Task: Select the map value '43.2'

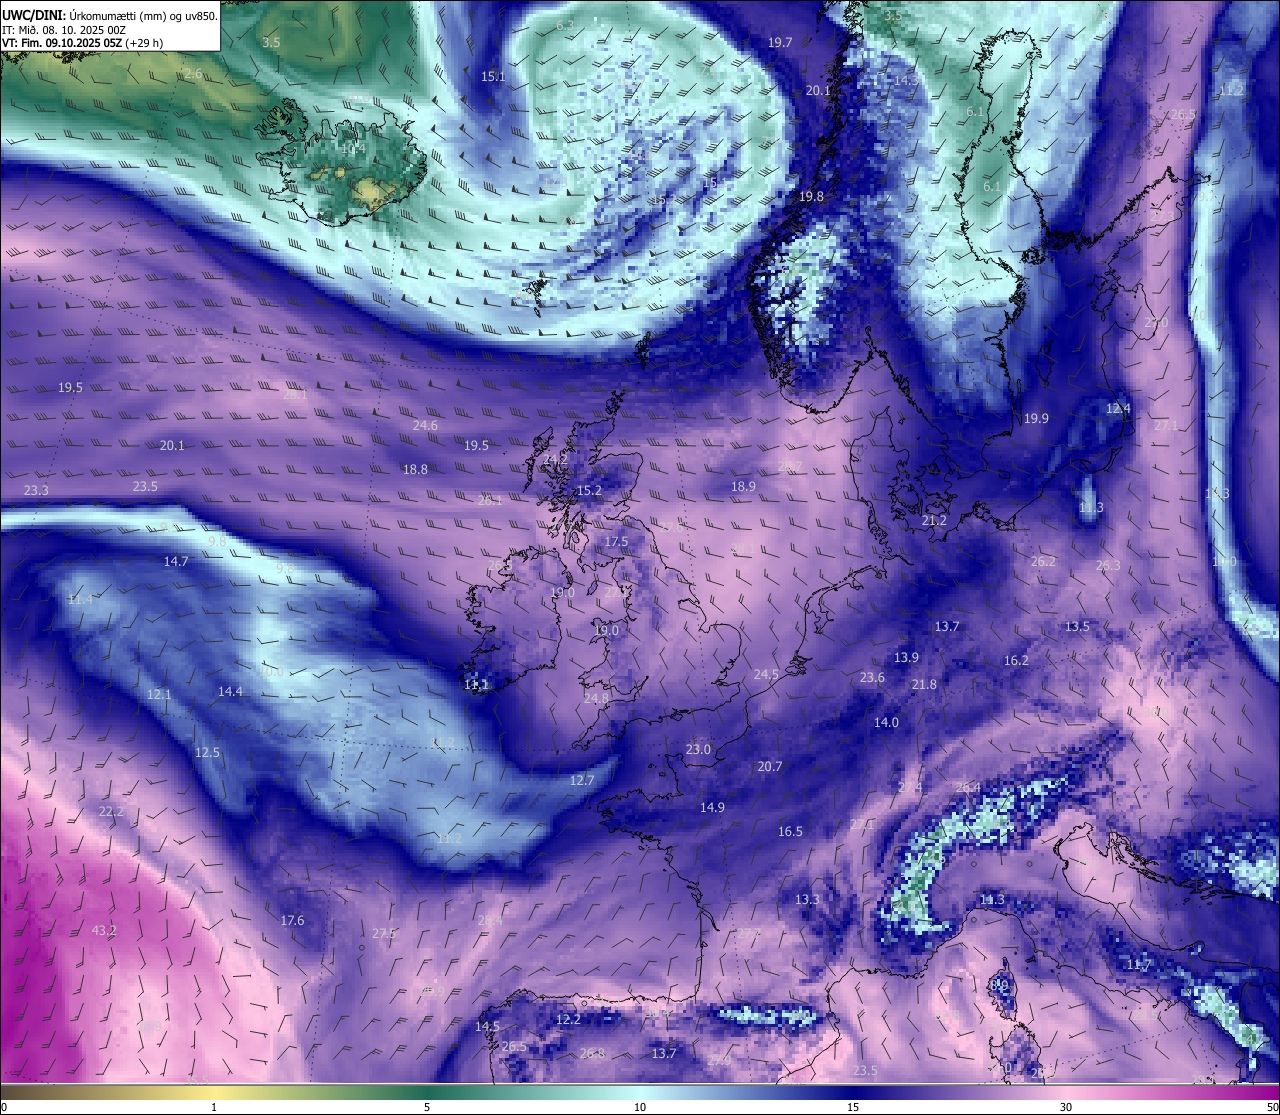Action: tap(104, 930)
